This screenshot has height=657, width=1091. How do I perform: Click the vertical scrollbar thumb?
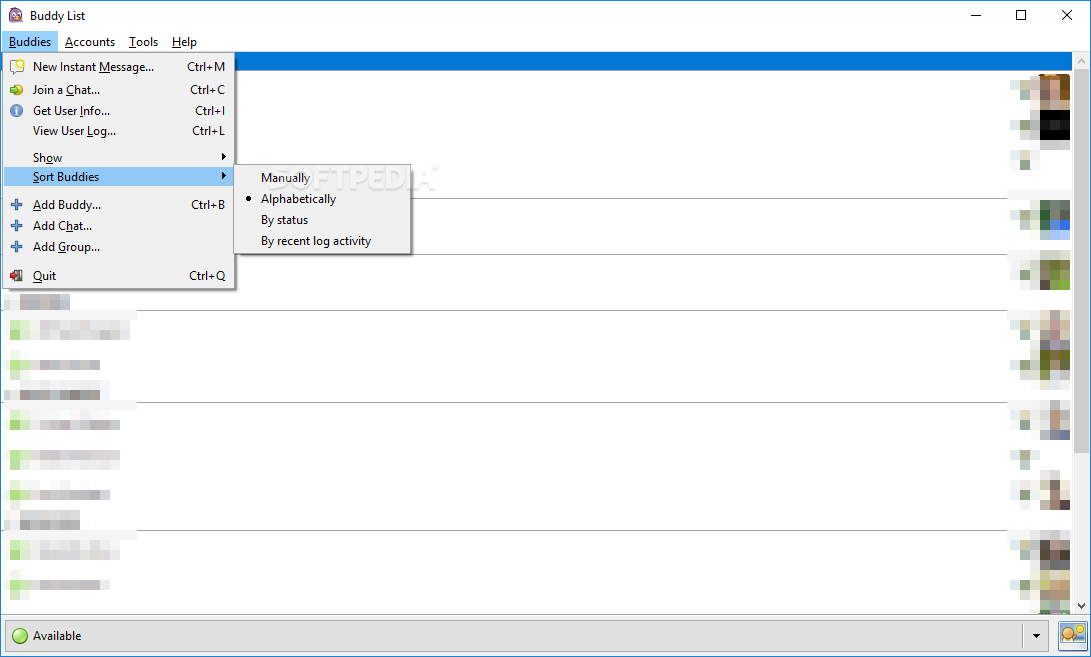[1081, 261]
